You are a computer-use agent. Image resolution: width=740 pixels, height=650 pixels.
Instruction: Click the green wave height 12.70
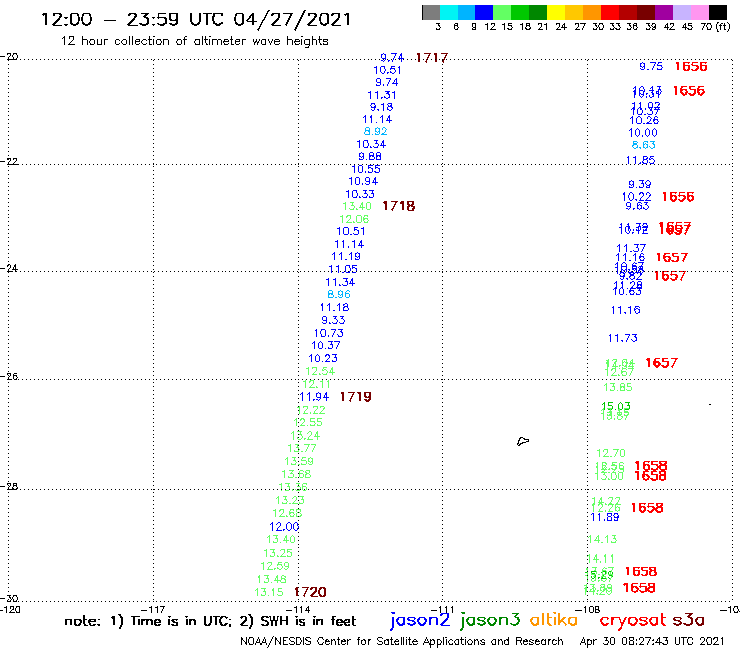(x=611, y=453)
